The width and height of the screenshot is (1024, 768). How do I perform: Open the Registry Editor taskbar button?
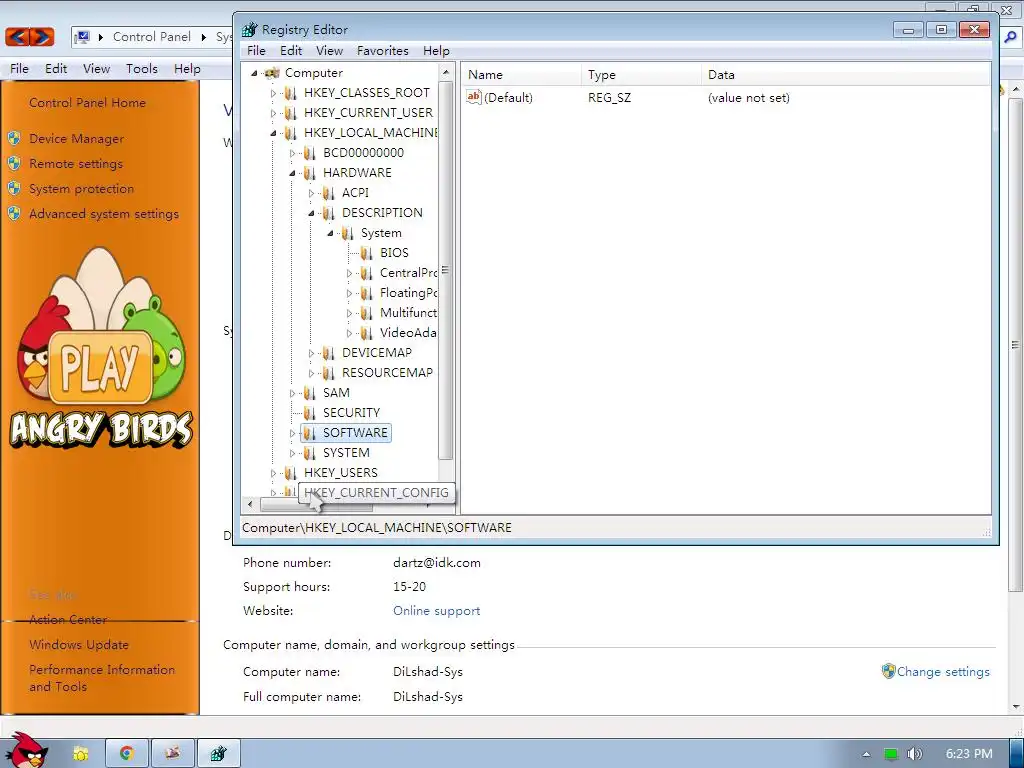pyautogui.click(x=219, y=754)
